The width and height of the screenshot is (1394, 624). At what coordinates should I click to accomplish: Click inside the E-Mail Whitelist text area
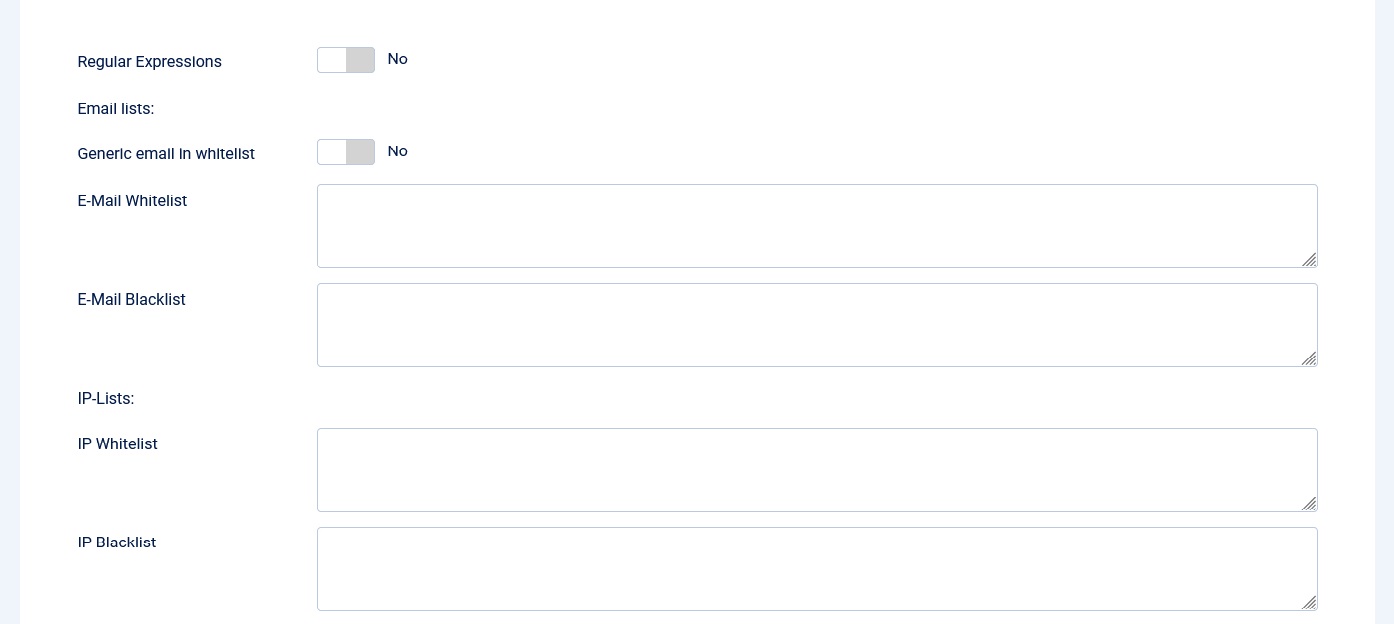816,226
